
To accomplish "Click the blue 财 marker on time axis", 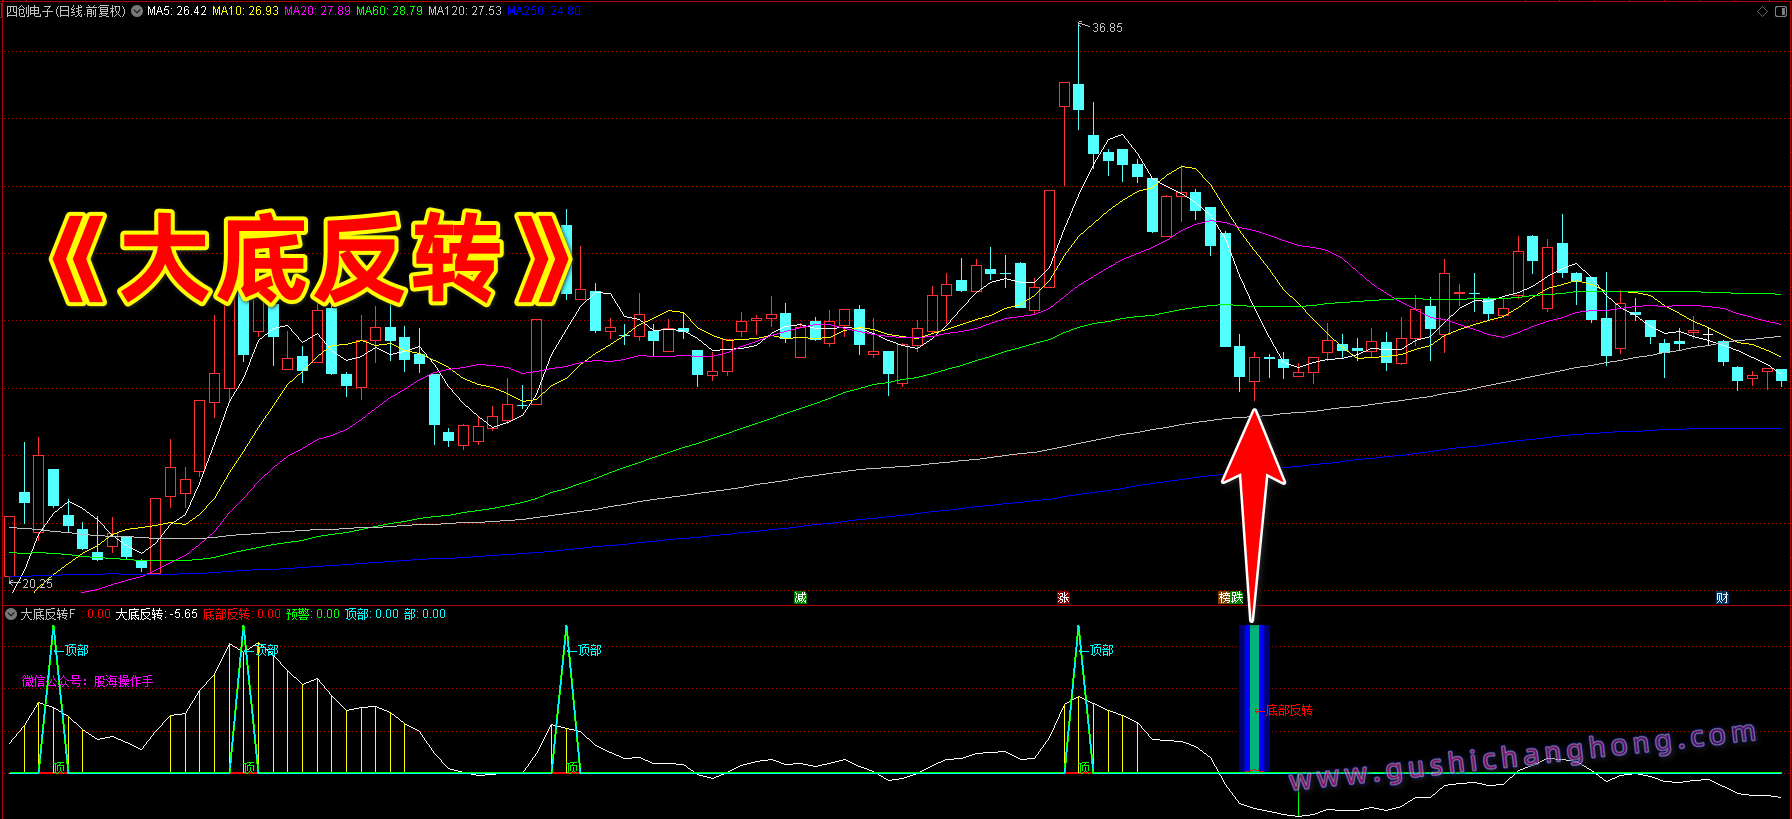I will [x=1722, y=597].
